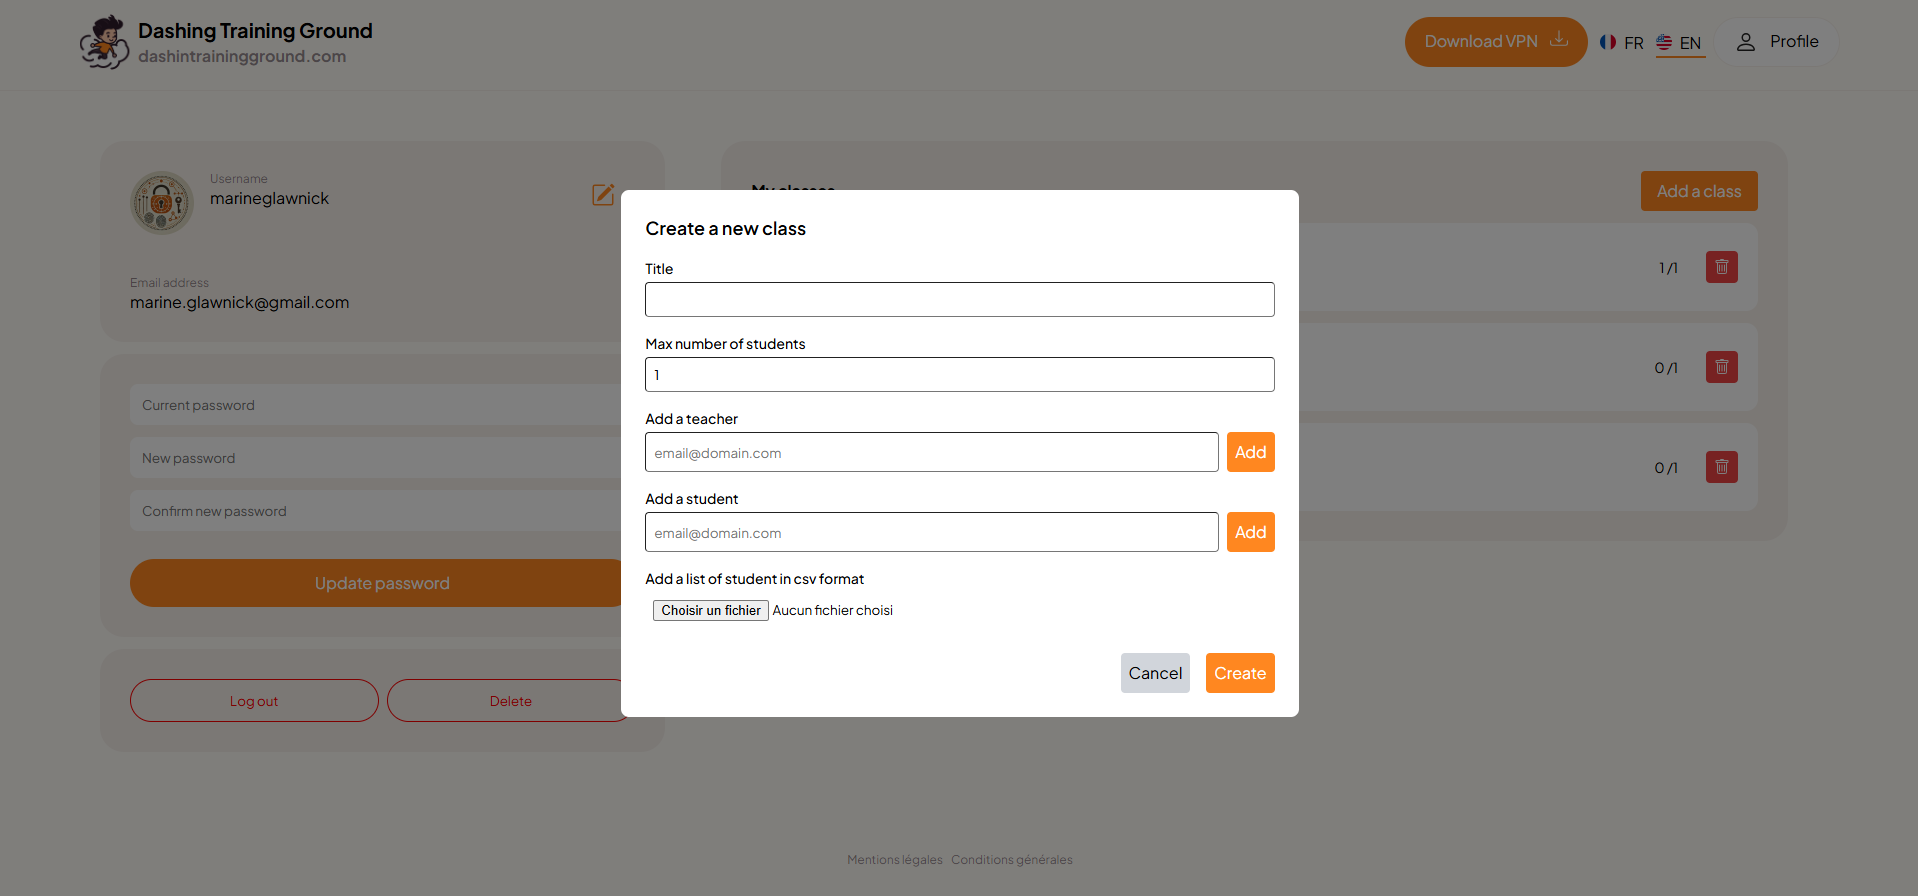1918x896 pixels.
Task: Switch language to English (EN)
Action: pyautogui.click(x=1679, y=43)
